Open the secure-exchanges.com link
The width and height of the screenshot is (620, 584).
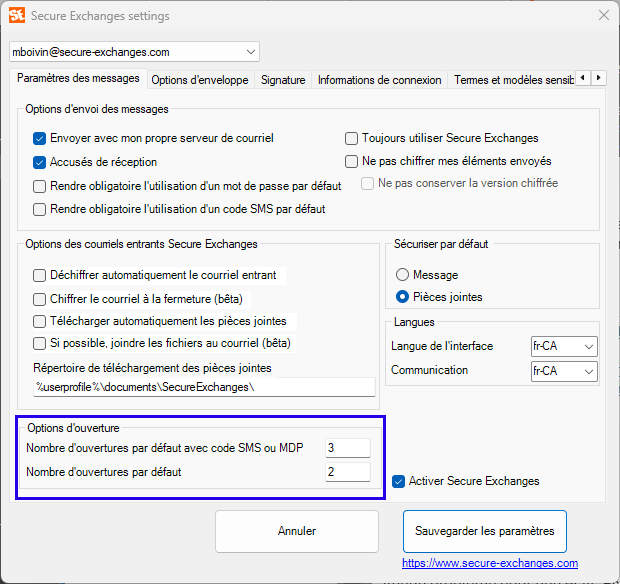pyautogui.click(x=490, y=563)
